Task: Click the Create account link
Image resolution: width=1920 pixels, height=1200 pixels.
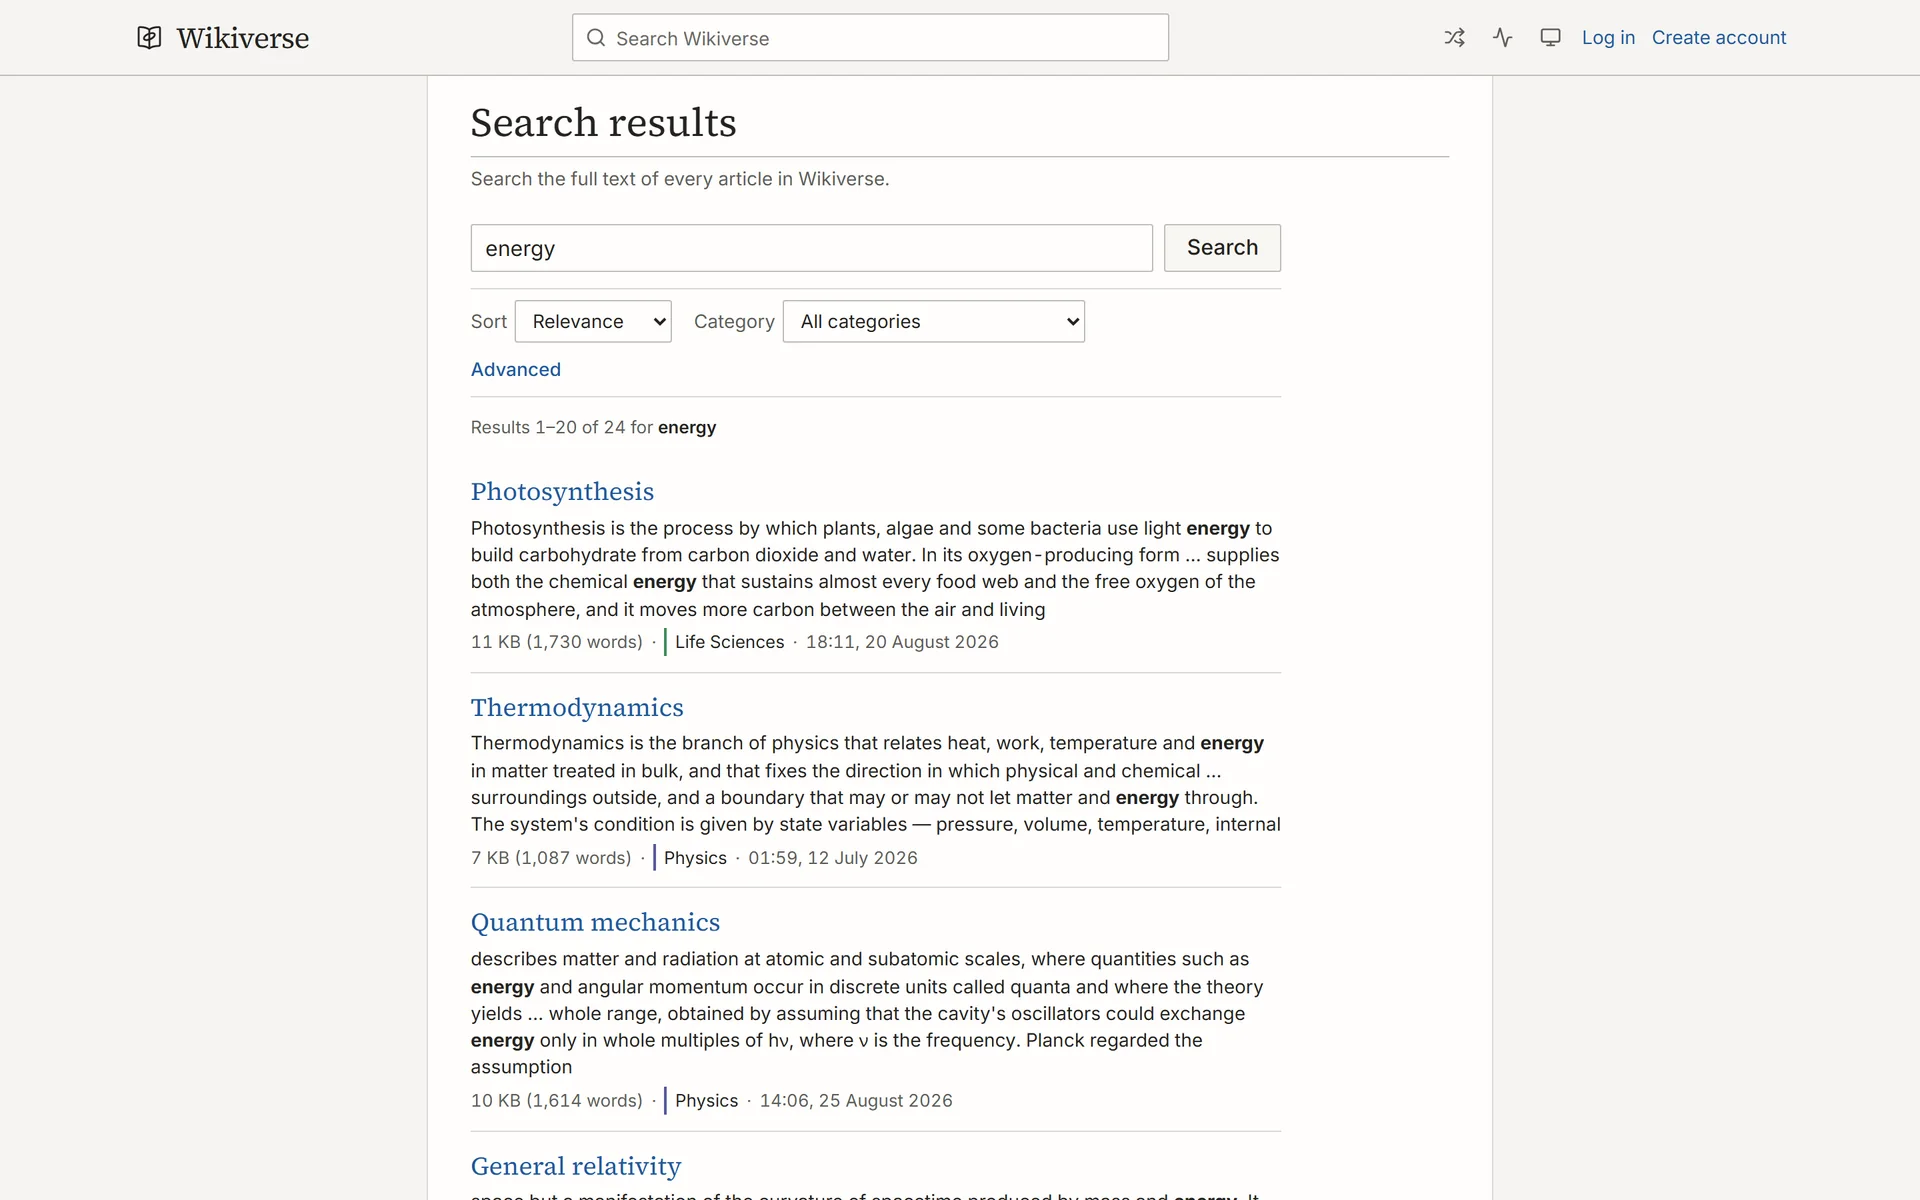Action: (1718, 38)
